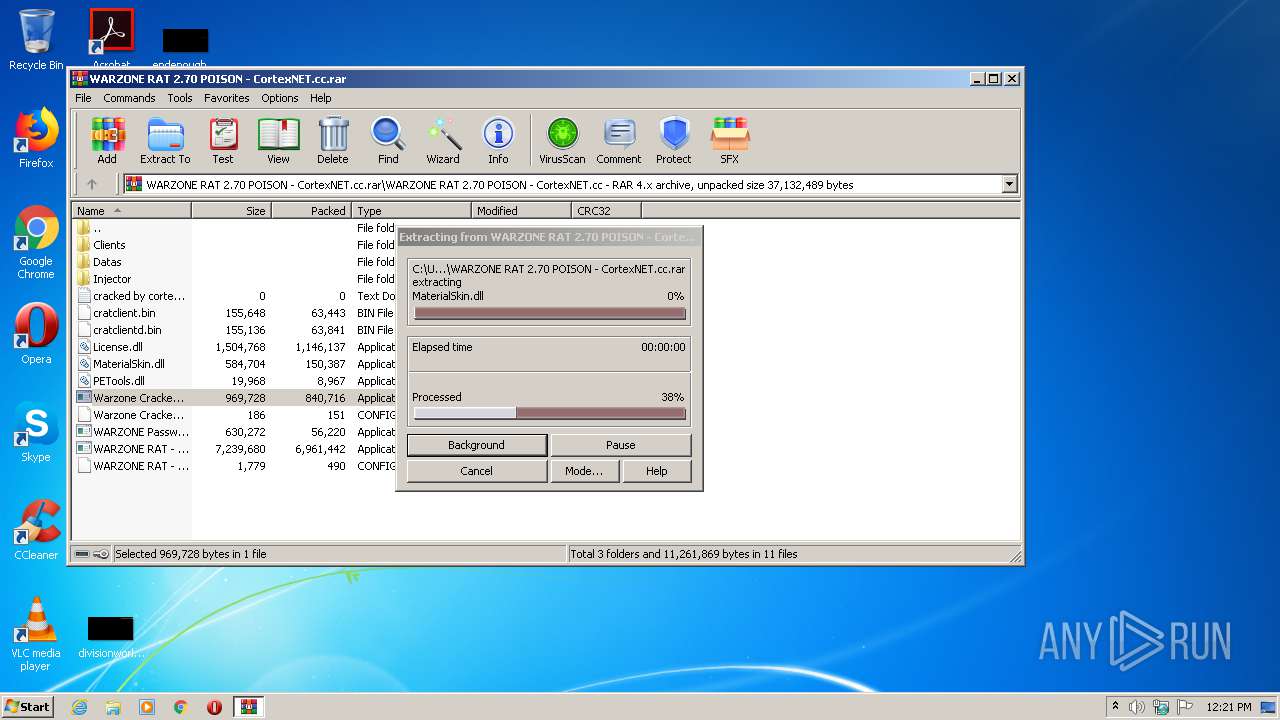Viewport: 1280px width, 720px height.
Task: Run VirusScan on archive
Action: [x=562, y=141]
